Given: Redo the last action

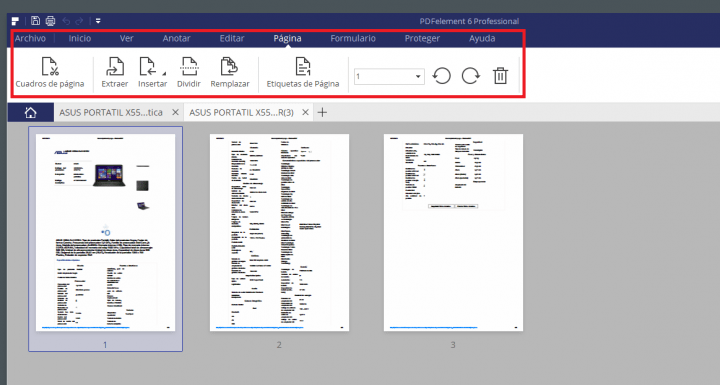Looking at the screenshot, I should tap(79, 21).
